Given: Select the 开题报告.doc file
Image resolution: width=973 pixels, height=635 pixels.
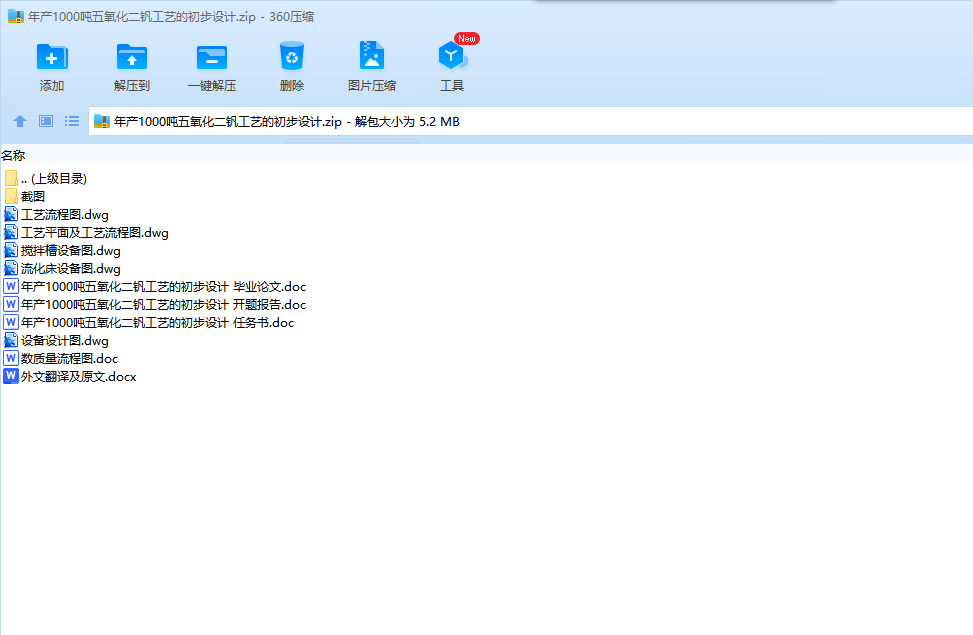Looking at the screenshot, I should tap(155, 305).
